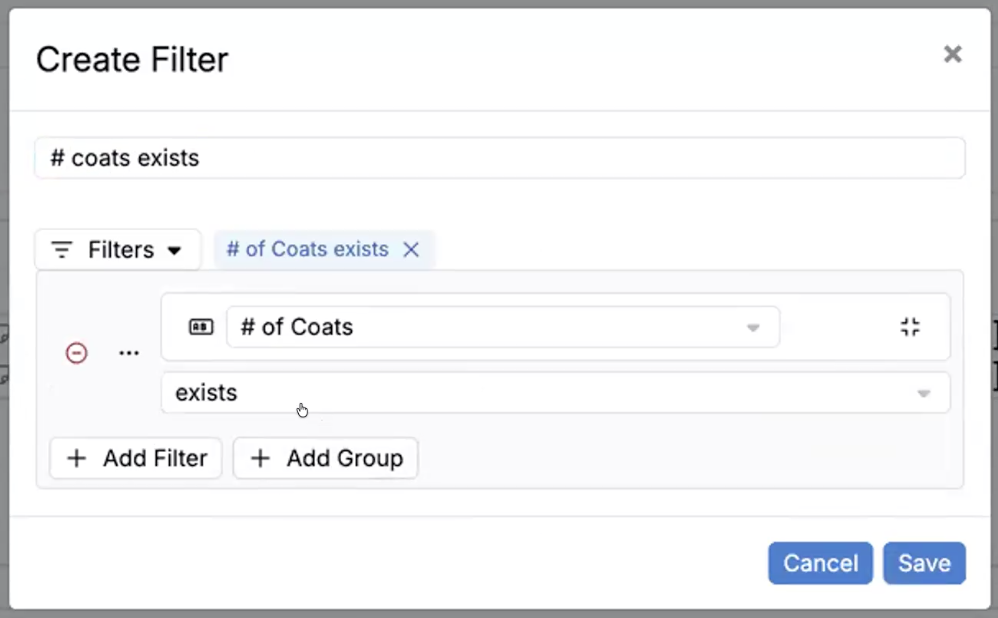Click the text field type icon beside # of Coats

[x=201, y=327]
